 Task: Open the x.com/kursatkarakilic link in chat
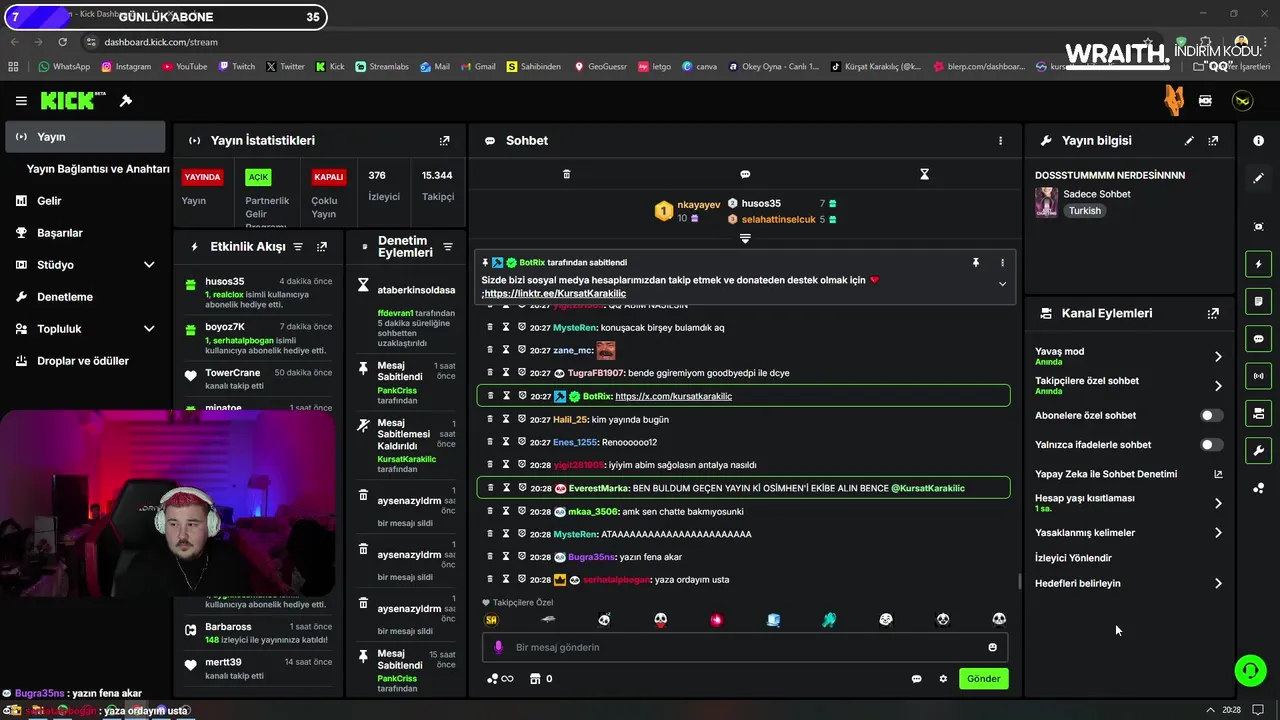(x=673, y=396)
